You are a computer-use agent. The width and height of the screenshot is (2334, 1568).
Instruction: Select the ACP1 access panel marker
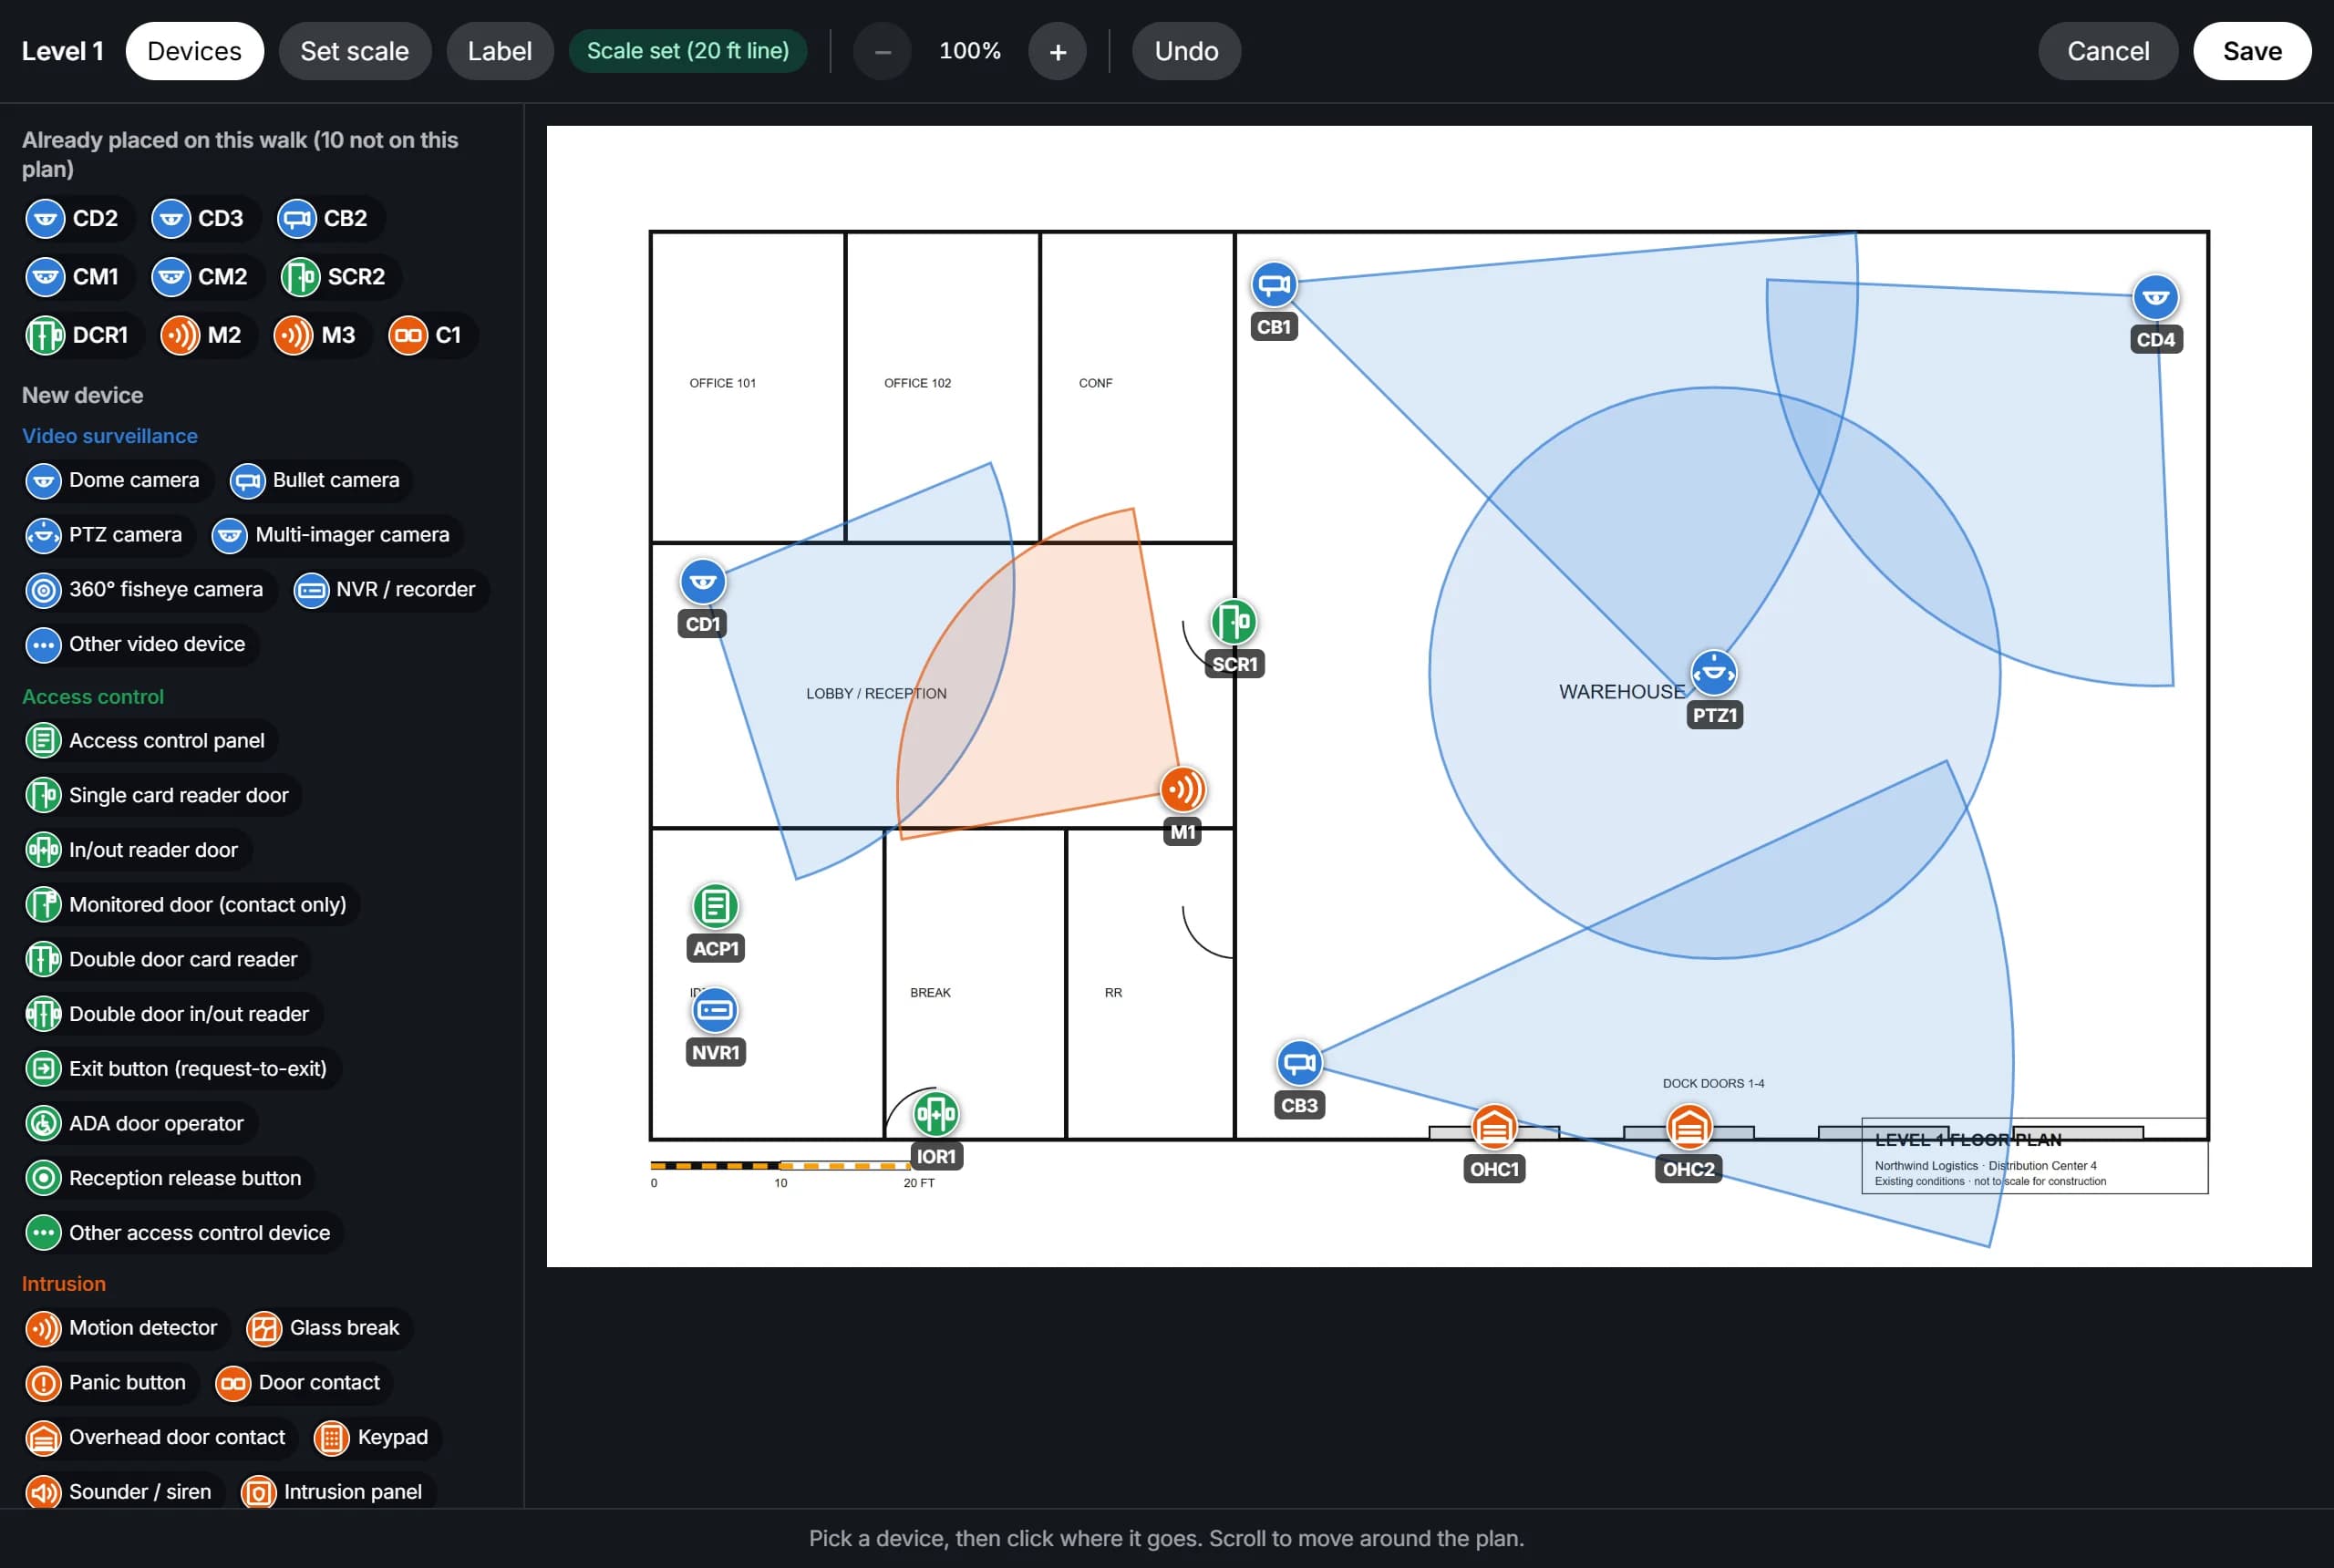pyautogui.click(x=715, y=906)
